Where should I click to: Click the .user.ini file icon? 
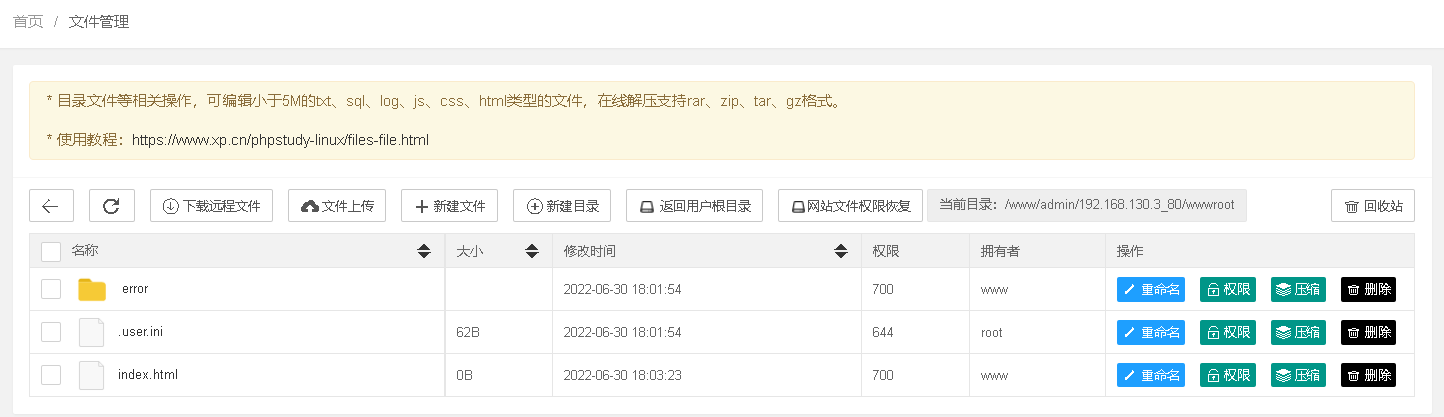[x=92, y=332]
